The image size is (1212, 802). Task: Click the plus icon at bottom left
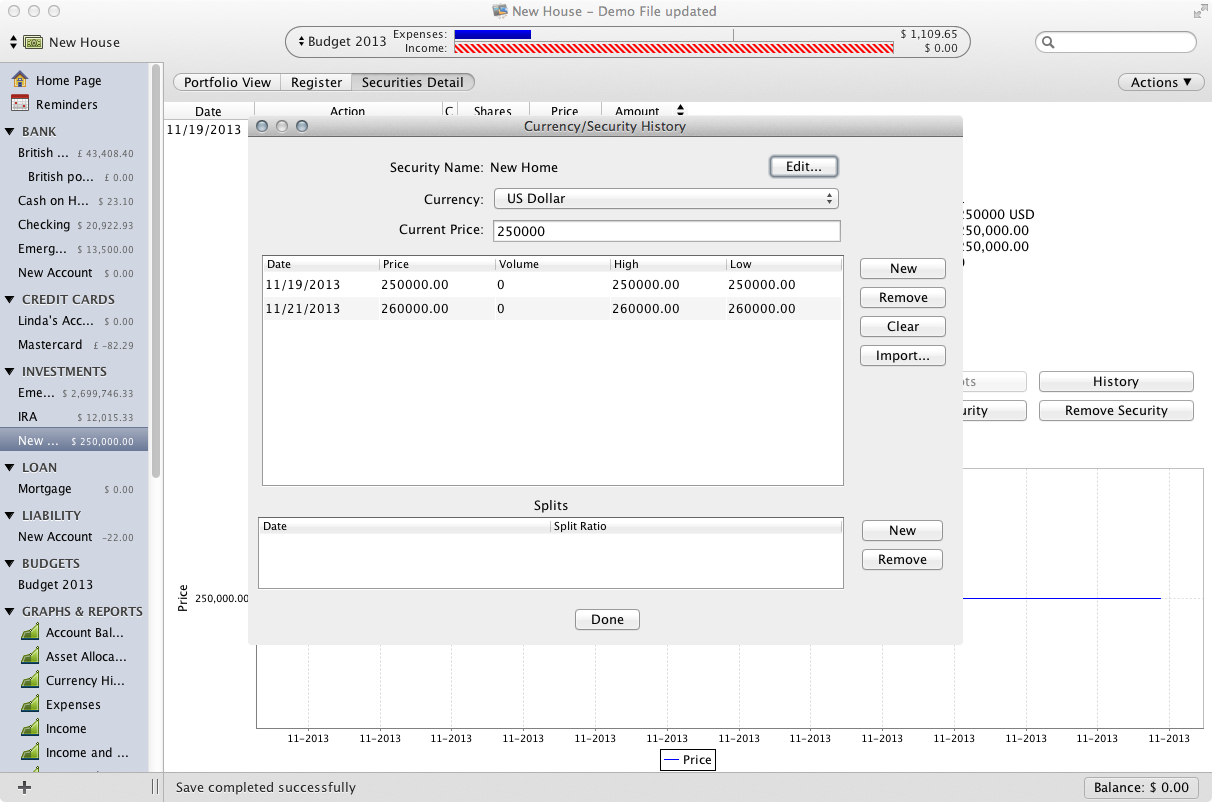click(x=25, y=787)
